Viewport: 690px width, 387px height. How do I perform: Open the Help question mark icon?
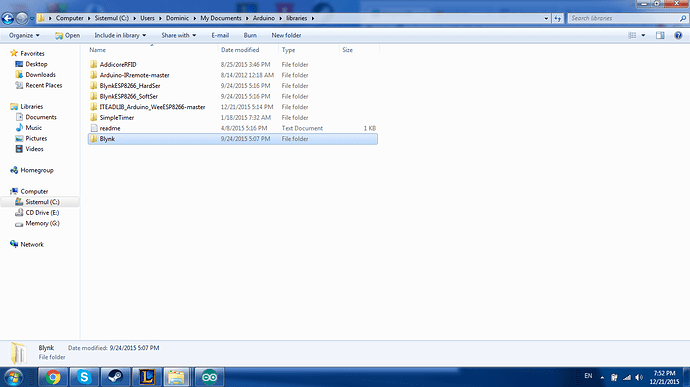point(678,35)
